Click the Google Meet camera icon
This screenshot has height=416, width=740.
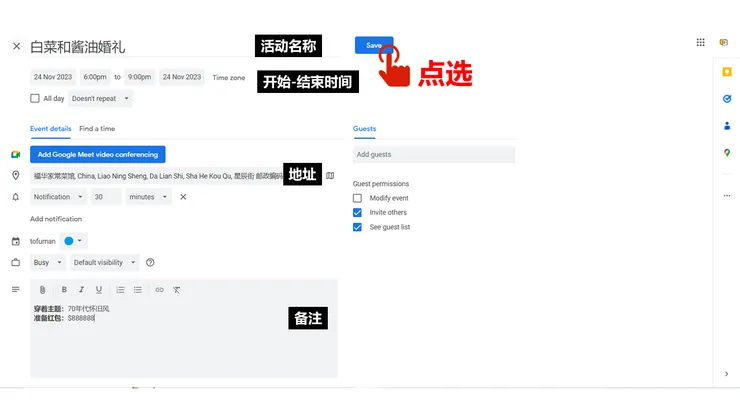click(16, 154)
